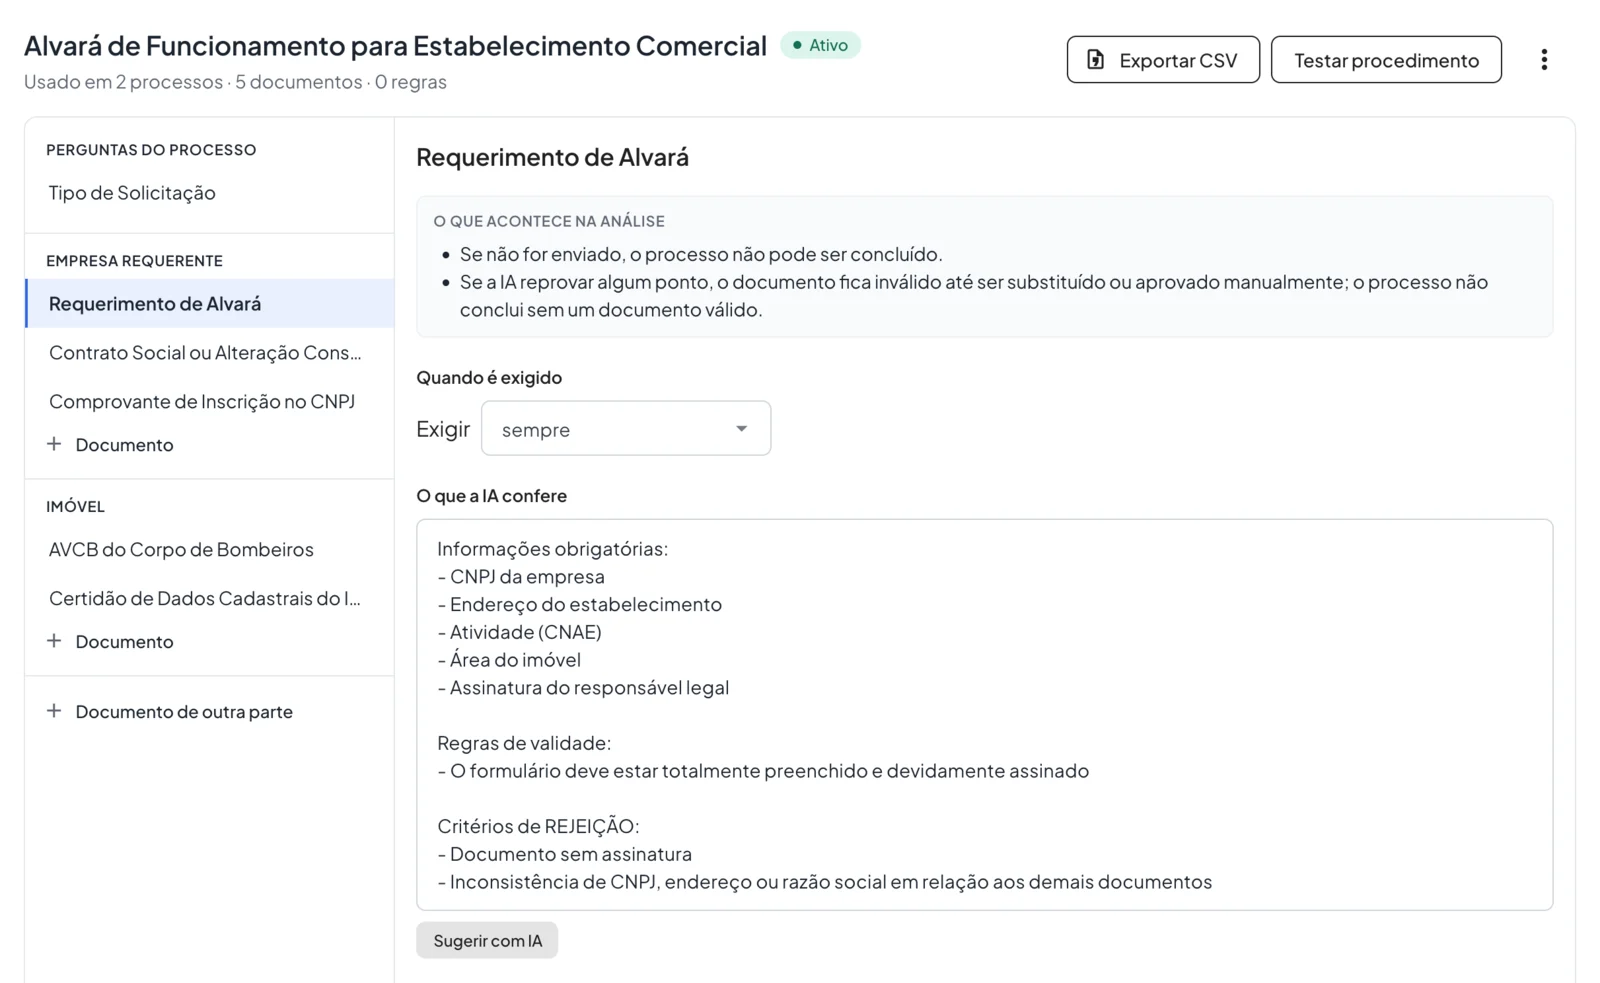The width and height of the screenshot is (1600, 983).
Task: Open the three-dot more options menu
Action: click(1544, 60)
